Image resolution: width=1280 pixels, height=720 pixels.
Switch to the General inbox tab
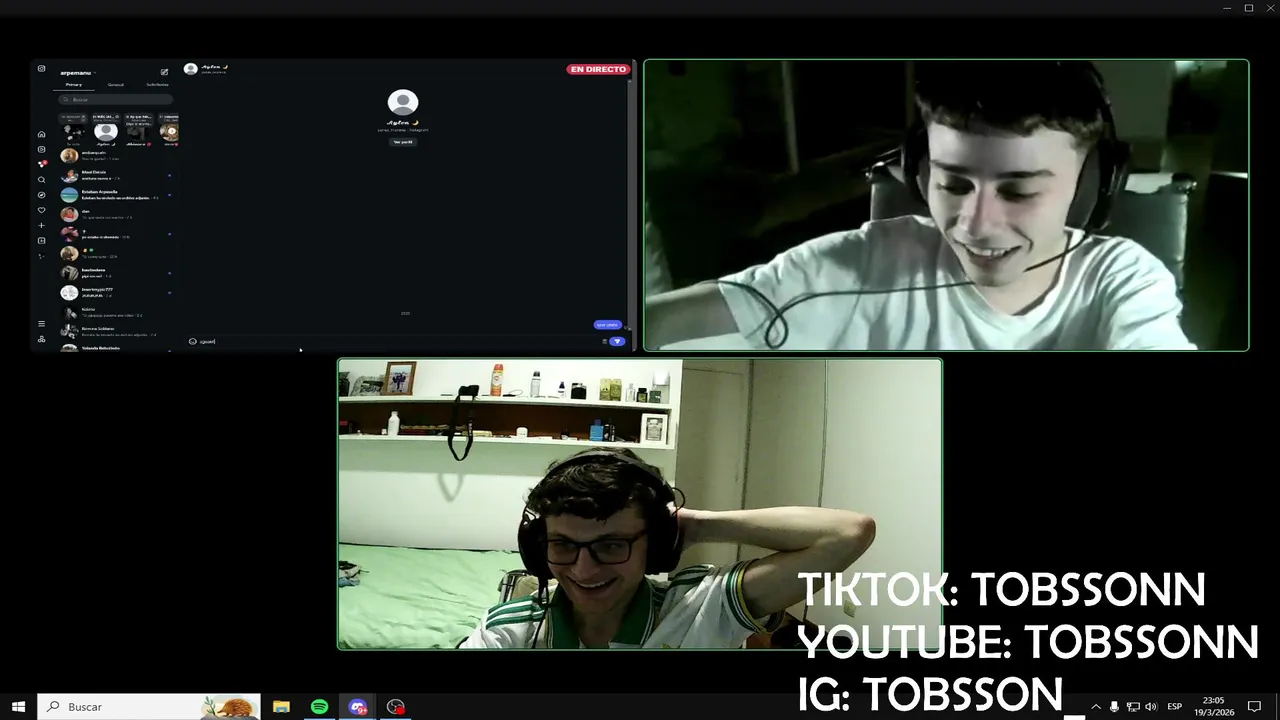[x=115, y=85]
